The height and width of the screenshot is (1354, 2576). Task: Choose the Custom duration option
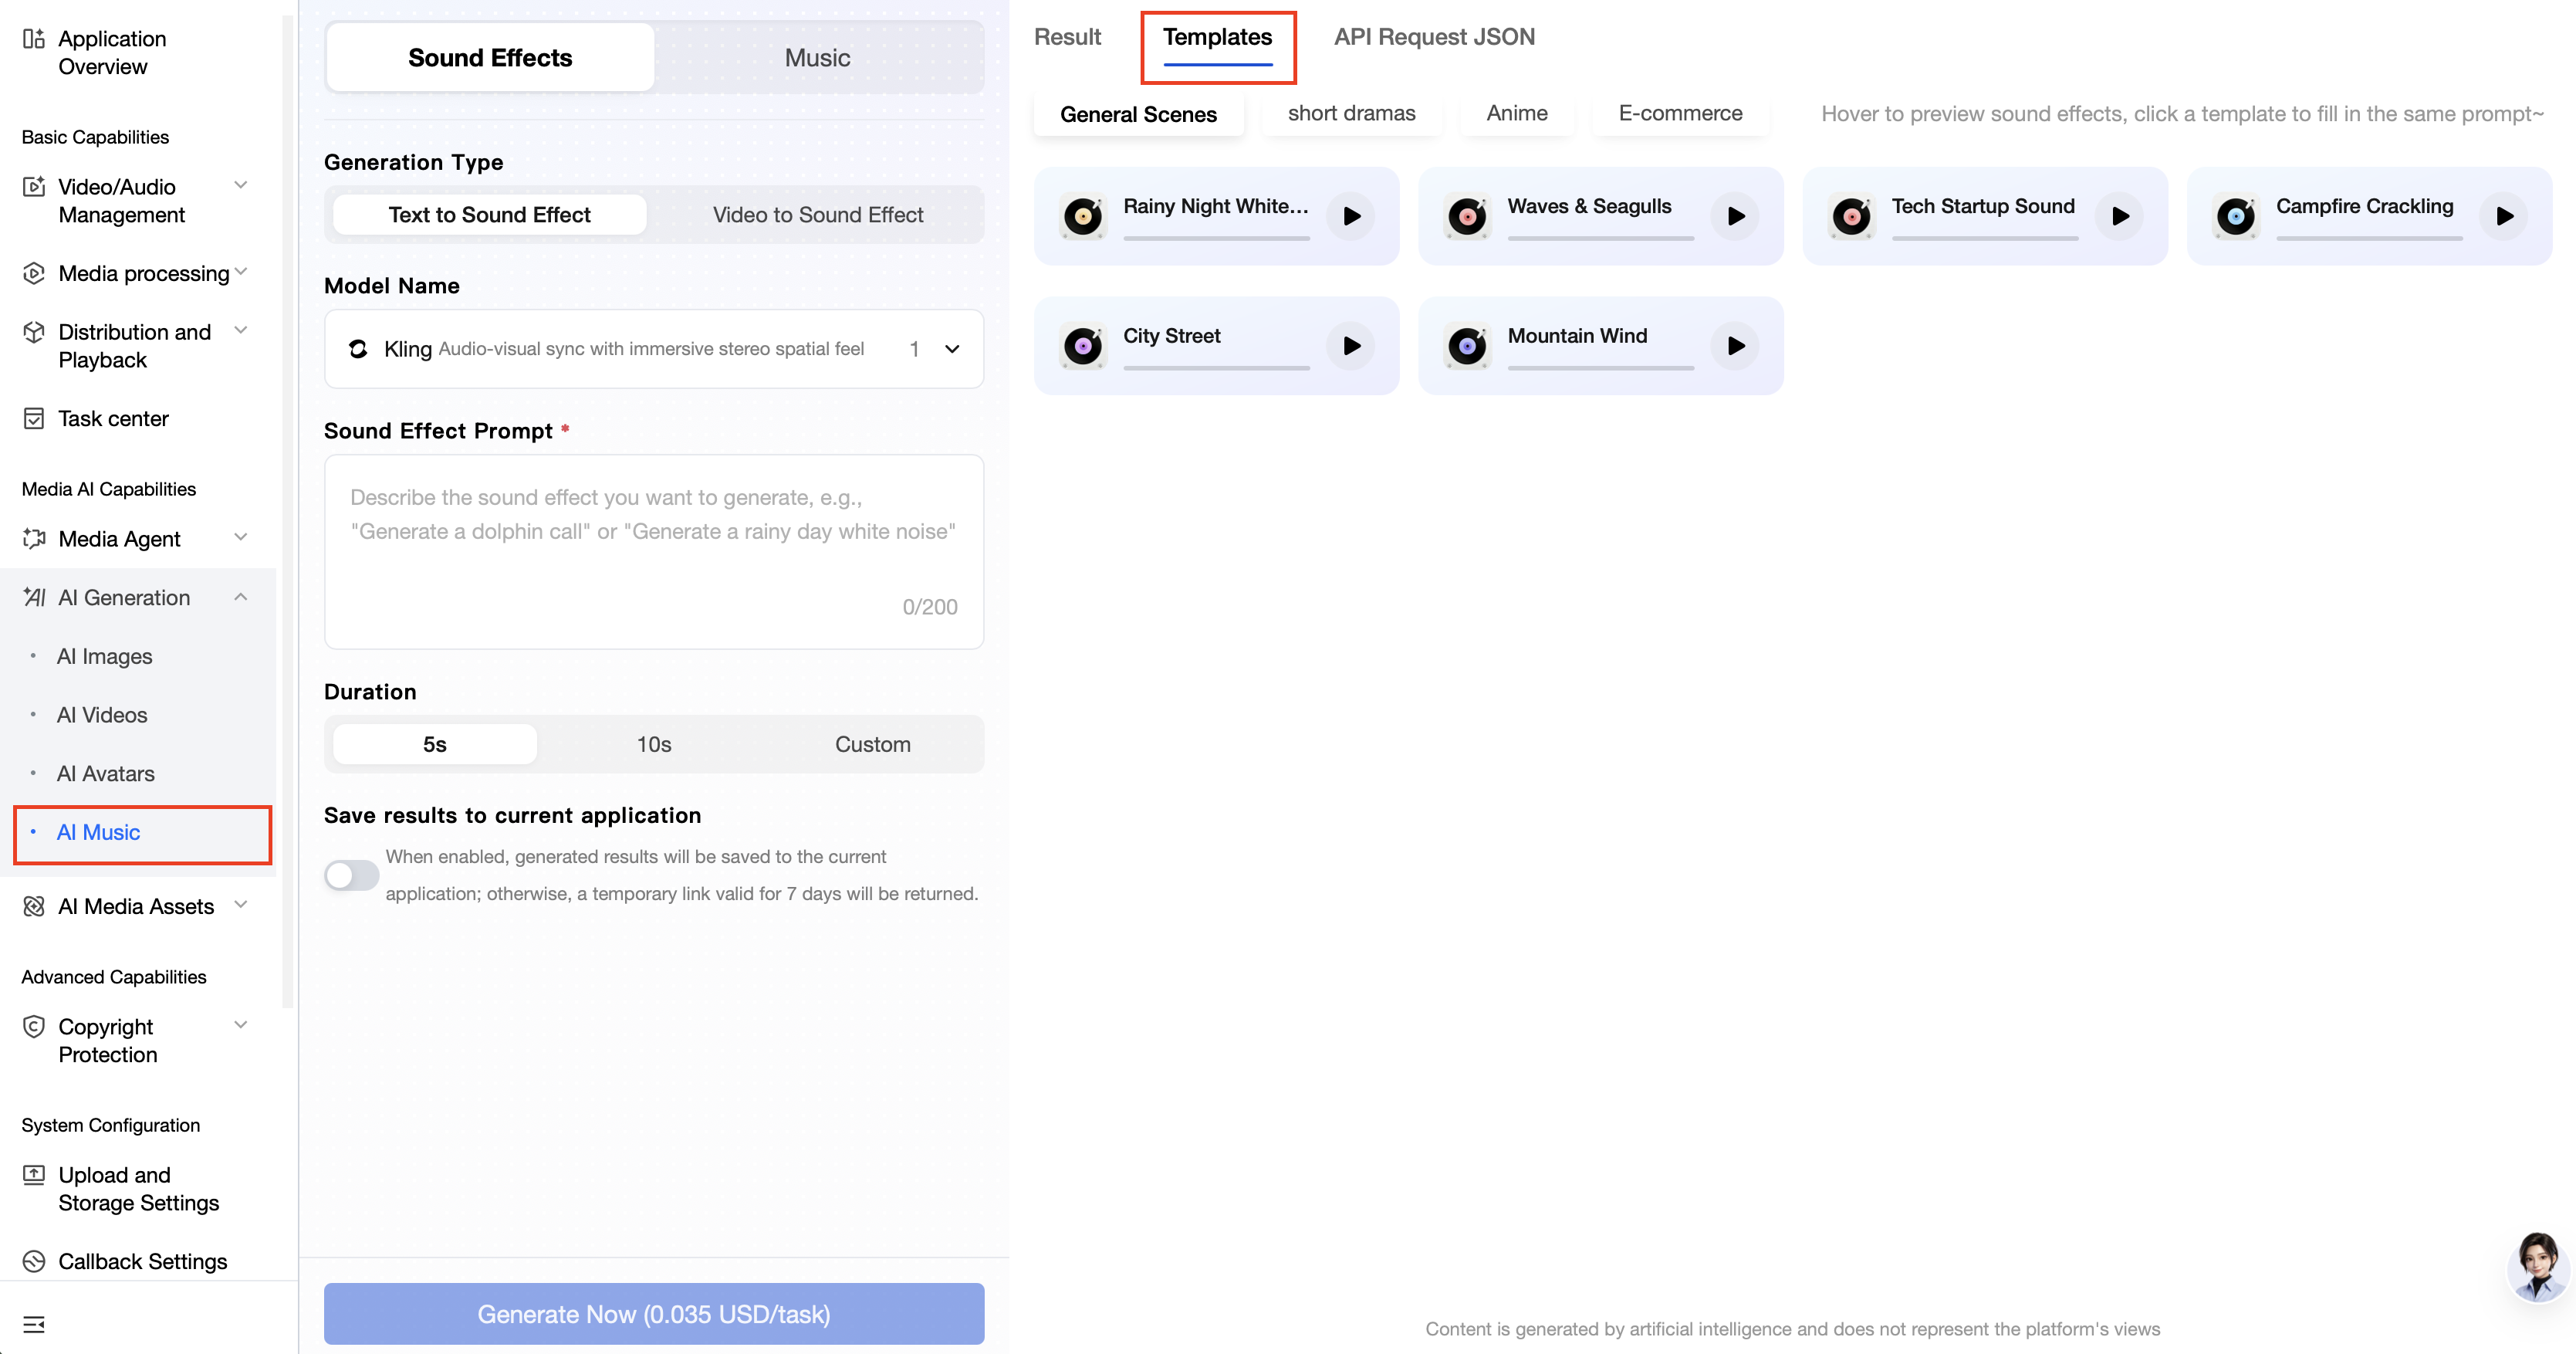[872, 744]
